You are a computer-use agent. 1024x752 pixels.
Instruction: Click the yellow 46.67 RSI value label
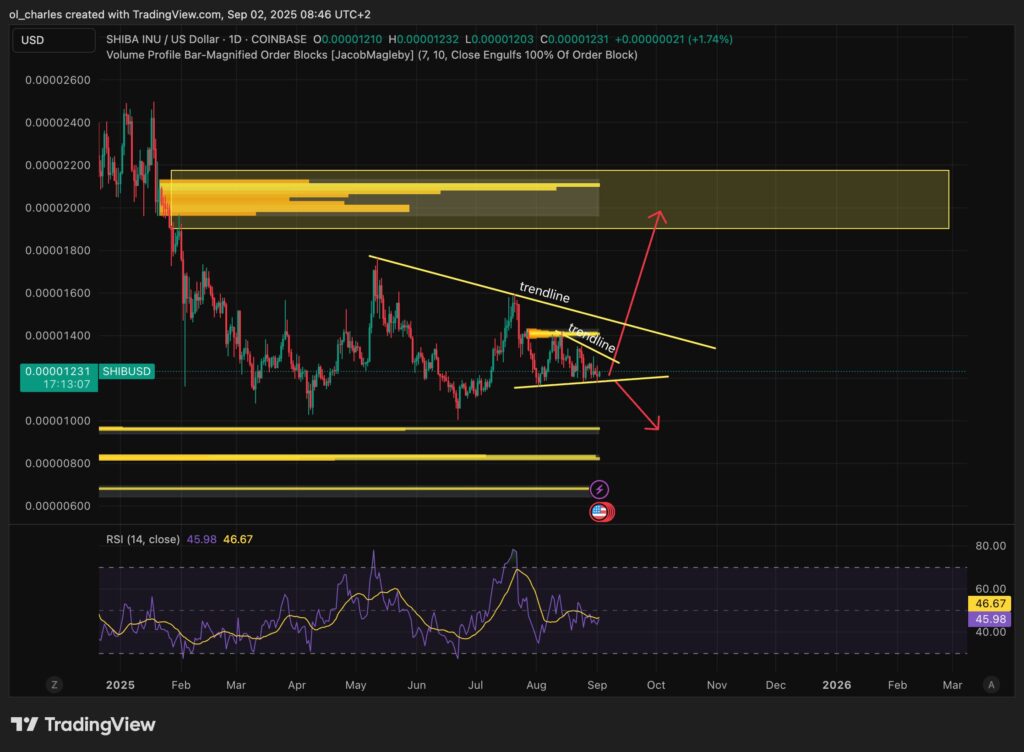coord(989,604)
